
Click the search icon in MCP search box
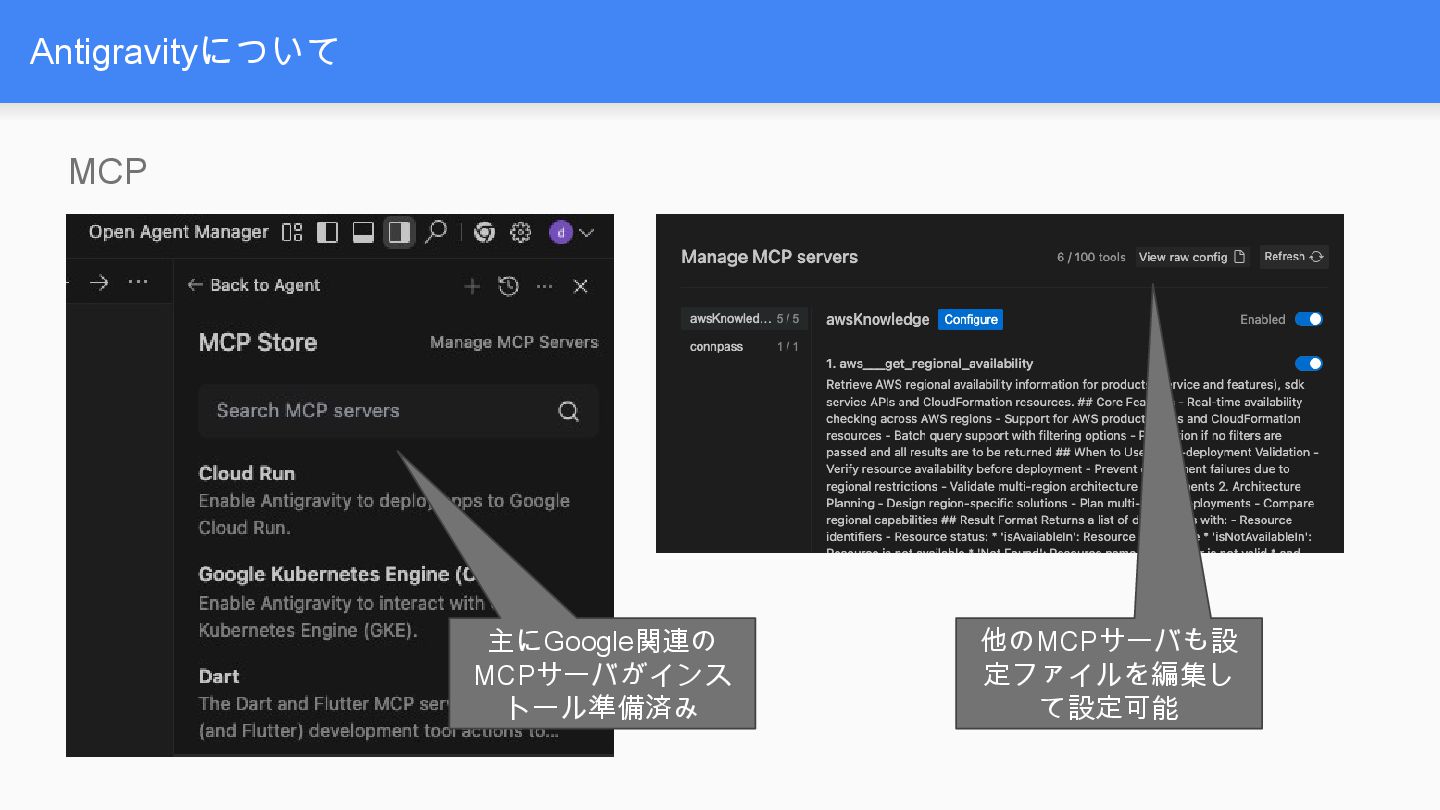tap(568, 411)
